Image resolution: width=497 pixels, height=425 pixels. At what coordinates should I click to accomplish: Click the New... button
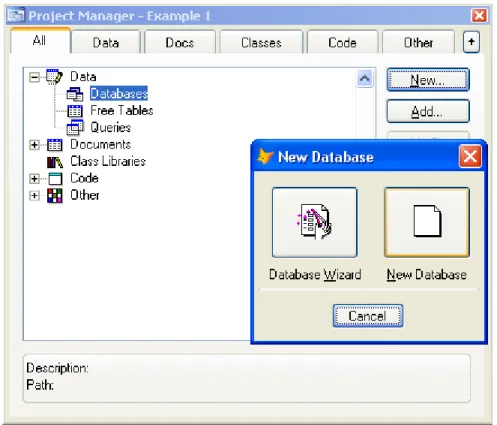click(x=428, y=80)
